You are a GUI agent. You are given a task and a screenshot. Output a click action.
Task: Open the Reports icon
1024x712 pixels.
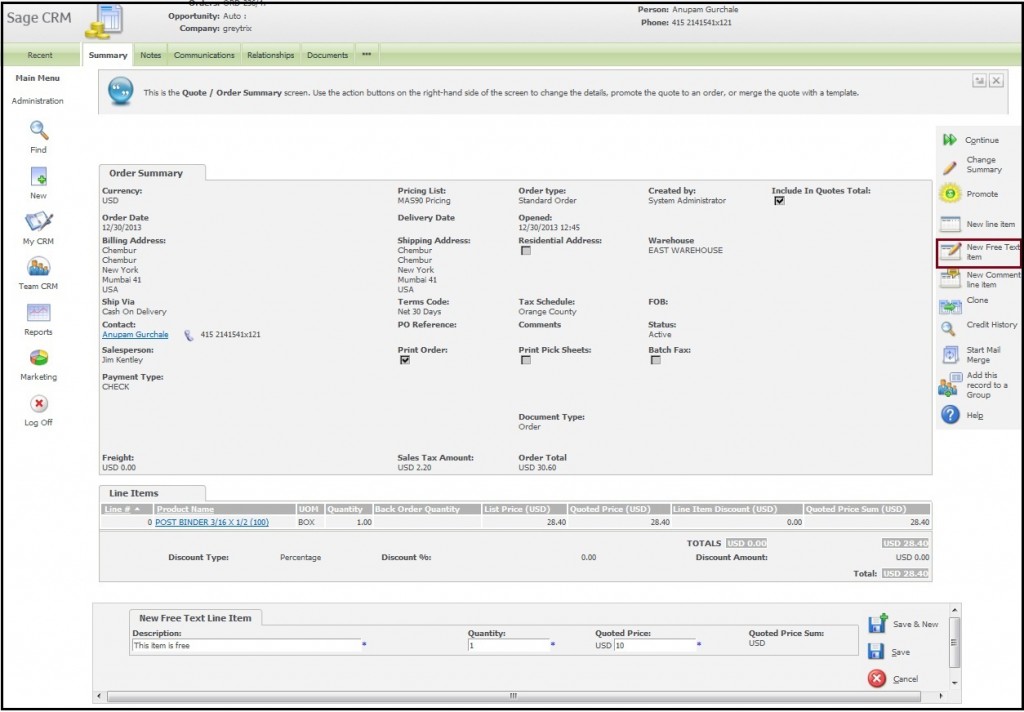coord(39,312)
